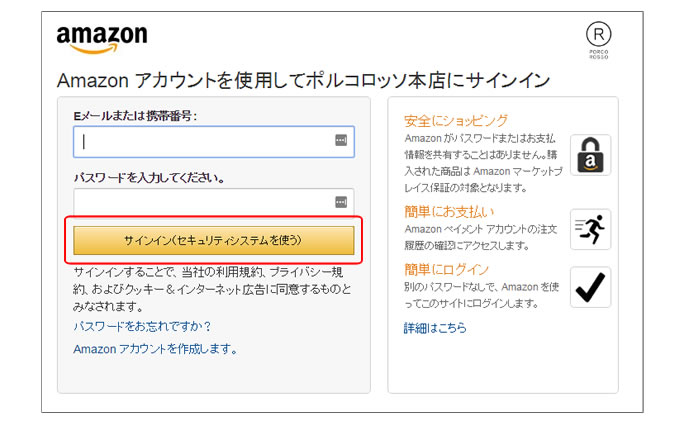Click the Eメールまたは携帯番号 label
This screenshot has height=427, width=700.
click(135, 116)
